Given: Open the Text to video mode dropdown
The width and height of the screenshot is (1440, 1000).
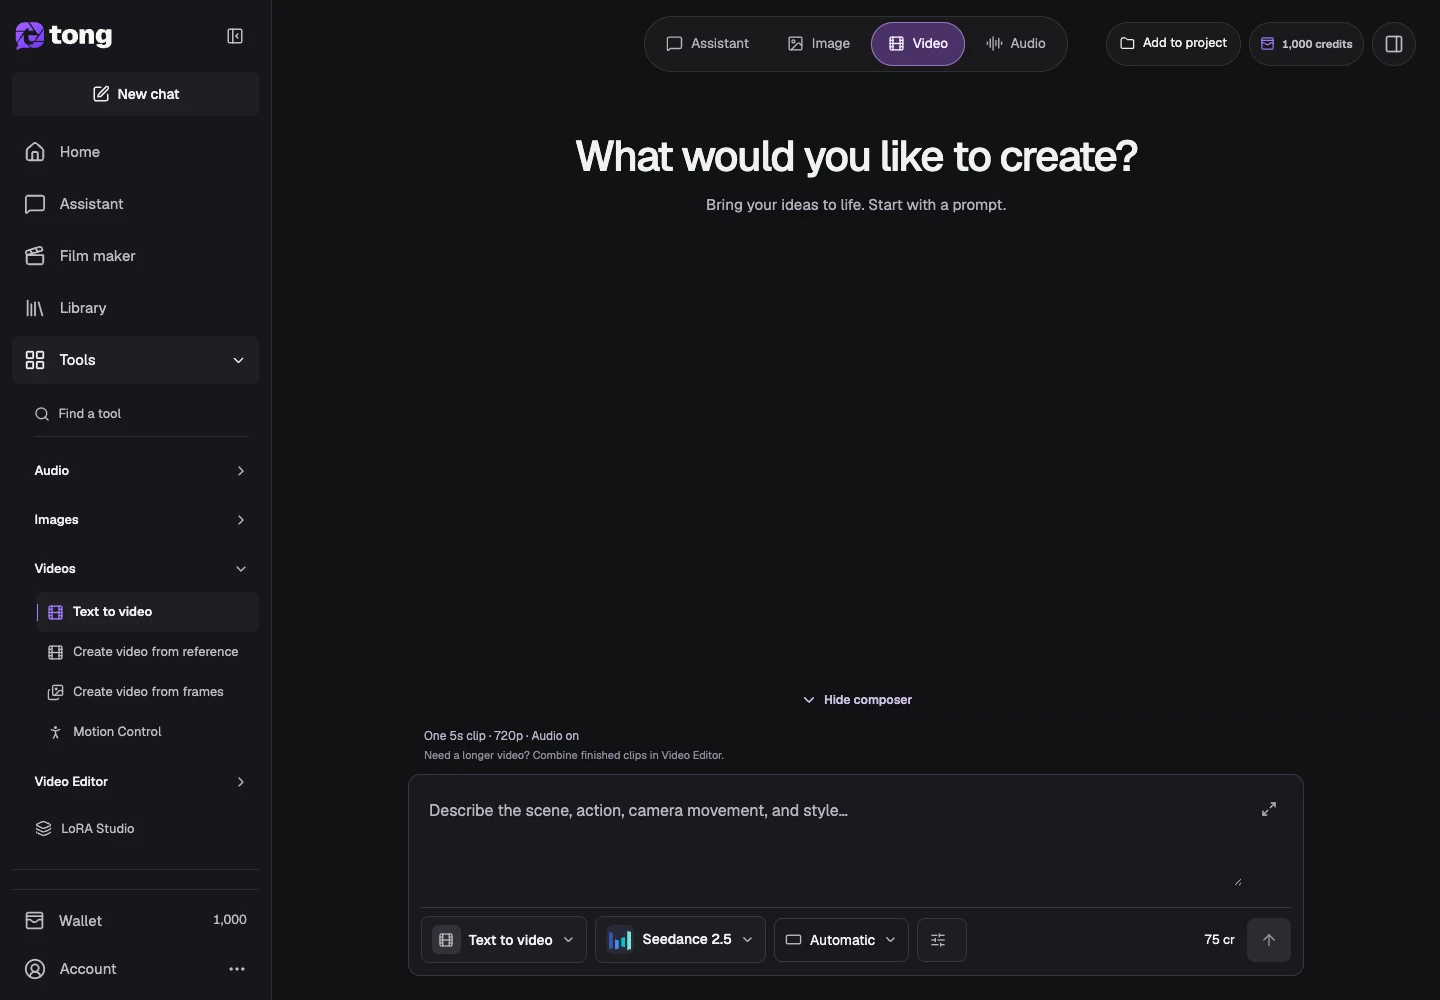Looking at the screenshot, I should coord(504,940).
